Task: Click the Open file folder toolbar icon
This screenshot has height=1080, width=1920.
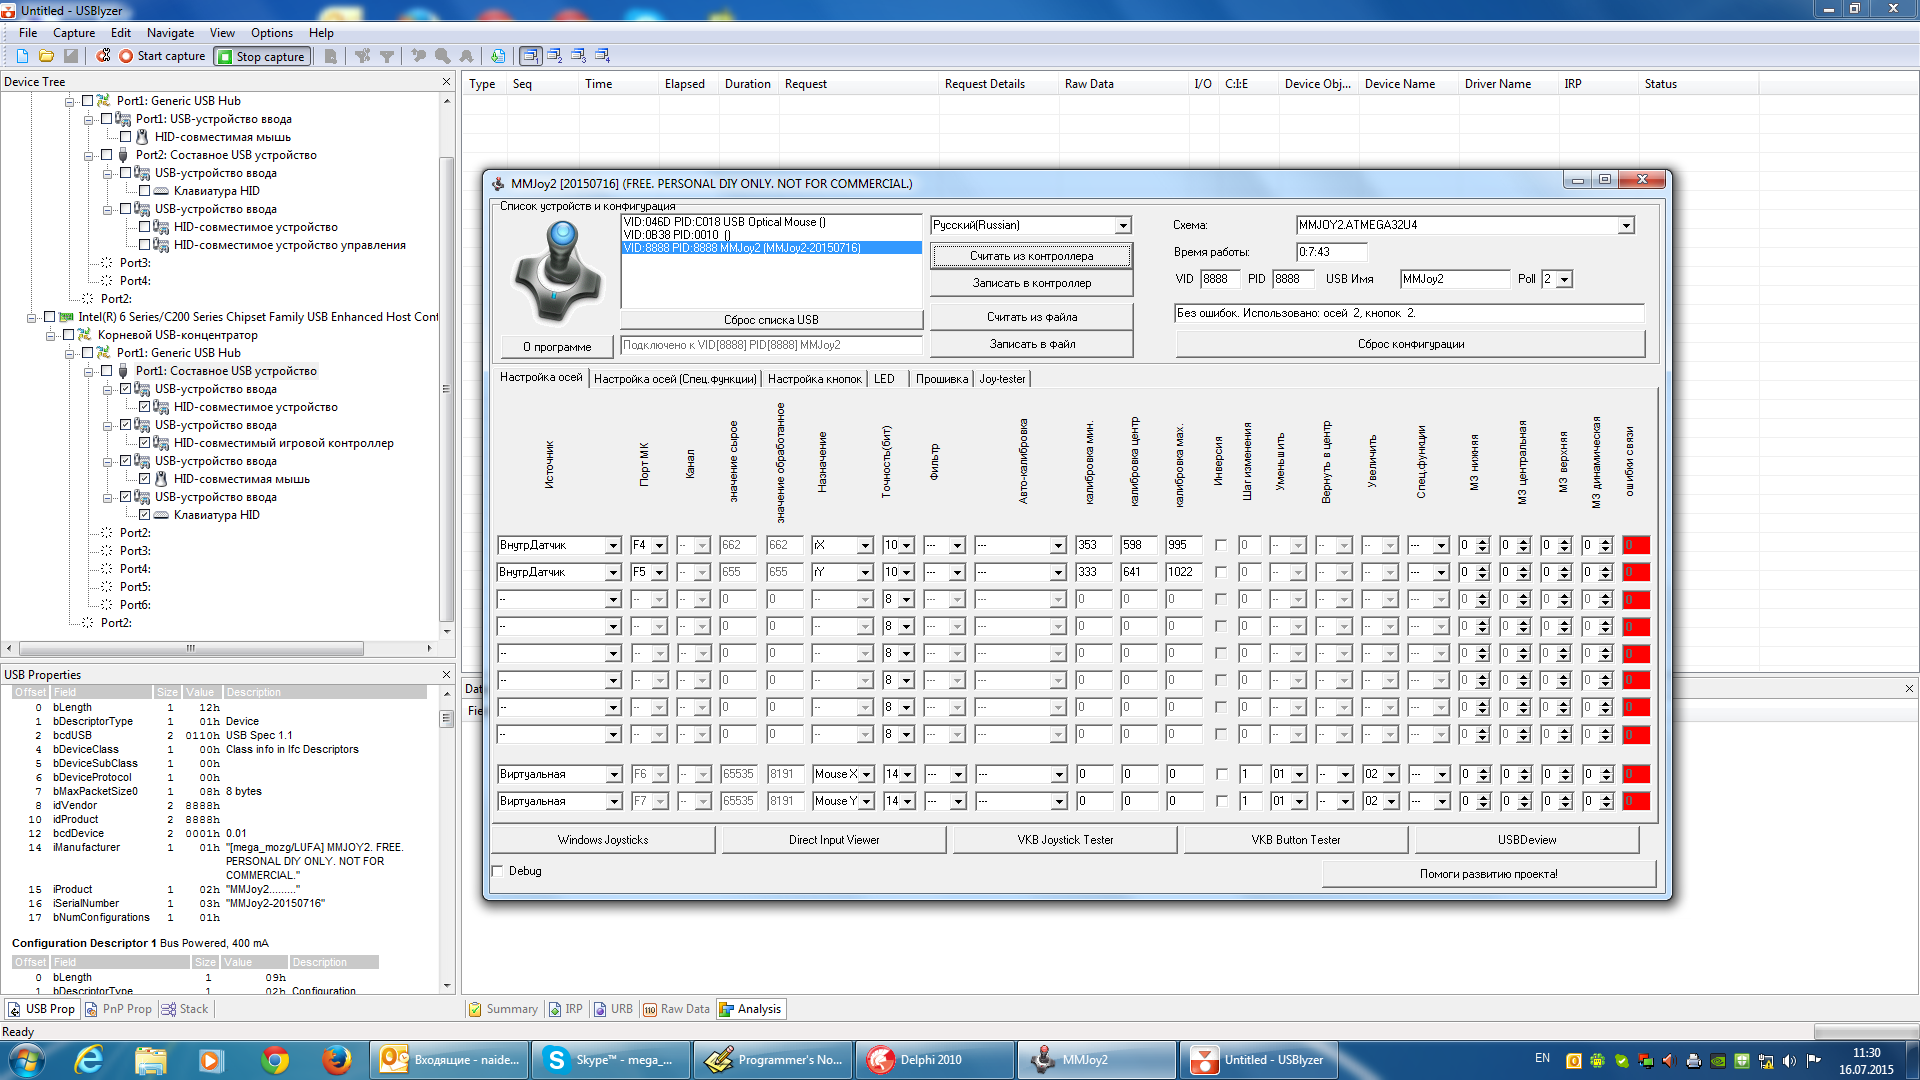Action: (46, 56)
